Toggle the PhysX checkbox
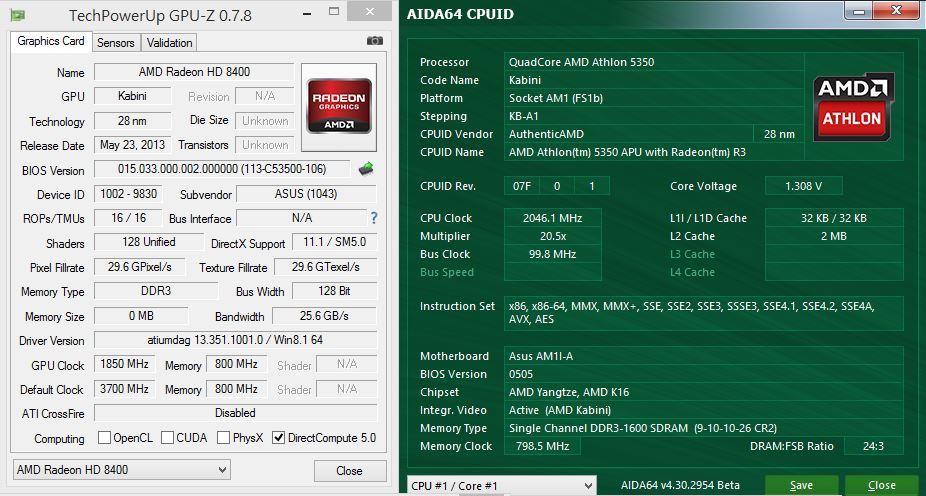The width and height of the screenshot is (926, 496). point(223,438)
